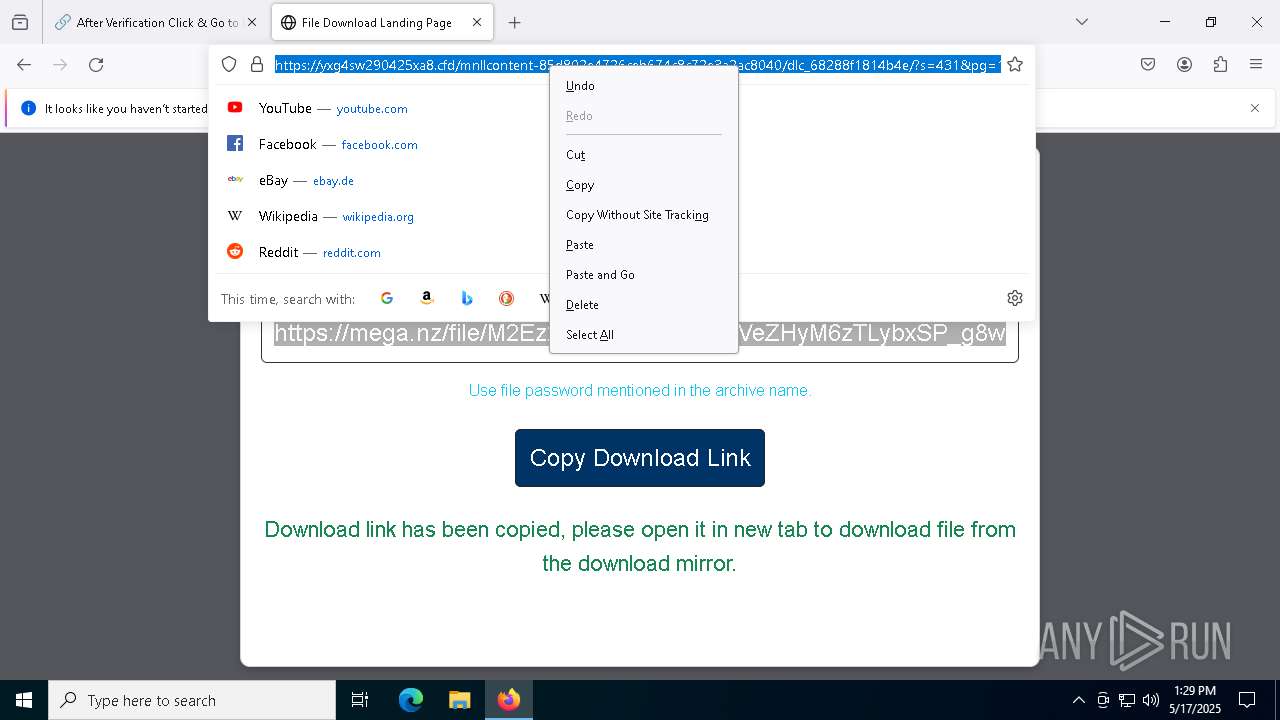The height and width of the screenshot is (720, 1280).
Task: Search this time with Google
Action: 387,298
